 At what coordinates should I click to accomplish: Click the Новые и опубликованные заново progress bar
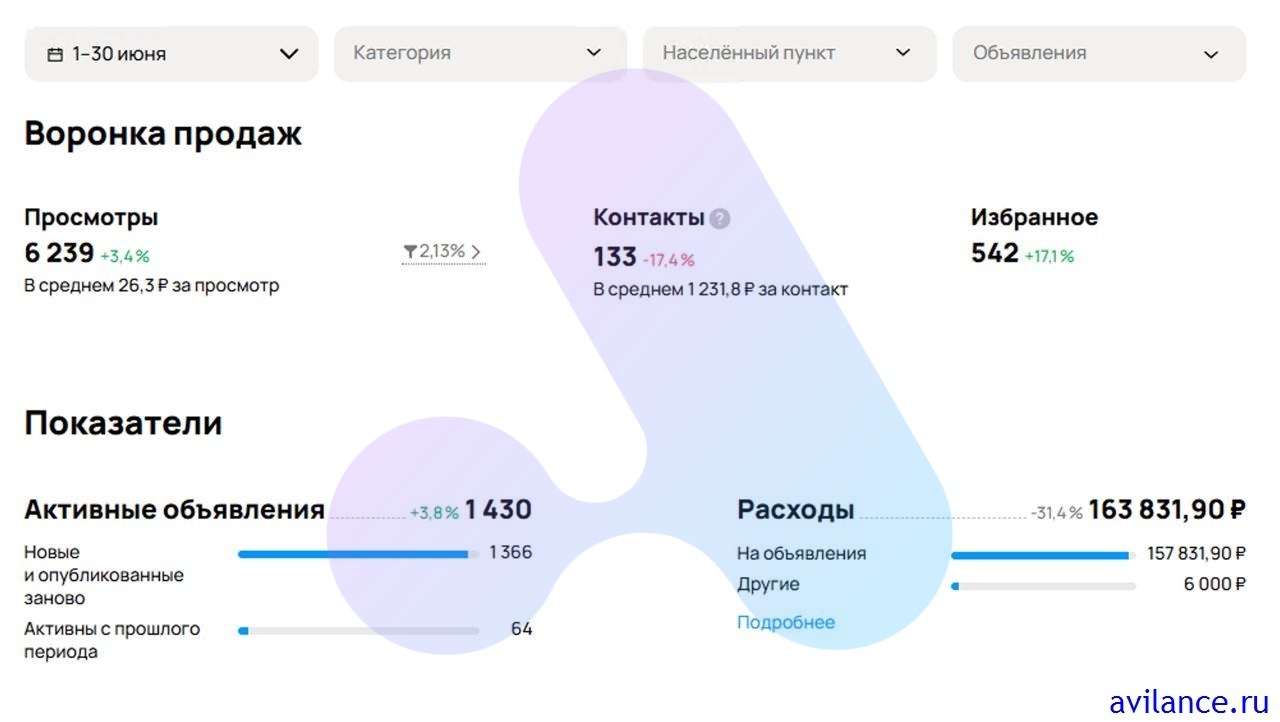(358, 553)
